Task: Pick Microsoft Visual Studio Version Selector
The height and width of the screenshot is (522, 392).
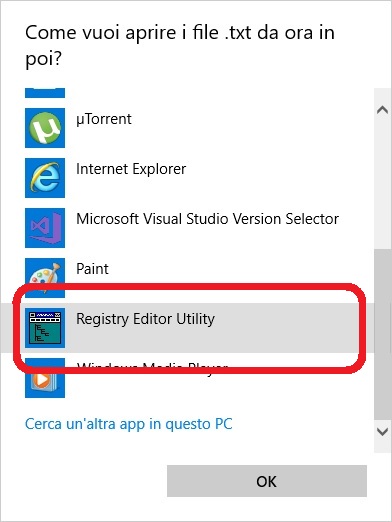Action: 207,219
